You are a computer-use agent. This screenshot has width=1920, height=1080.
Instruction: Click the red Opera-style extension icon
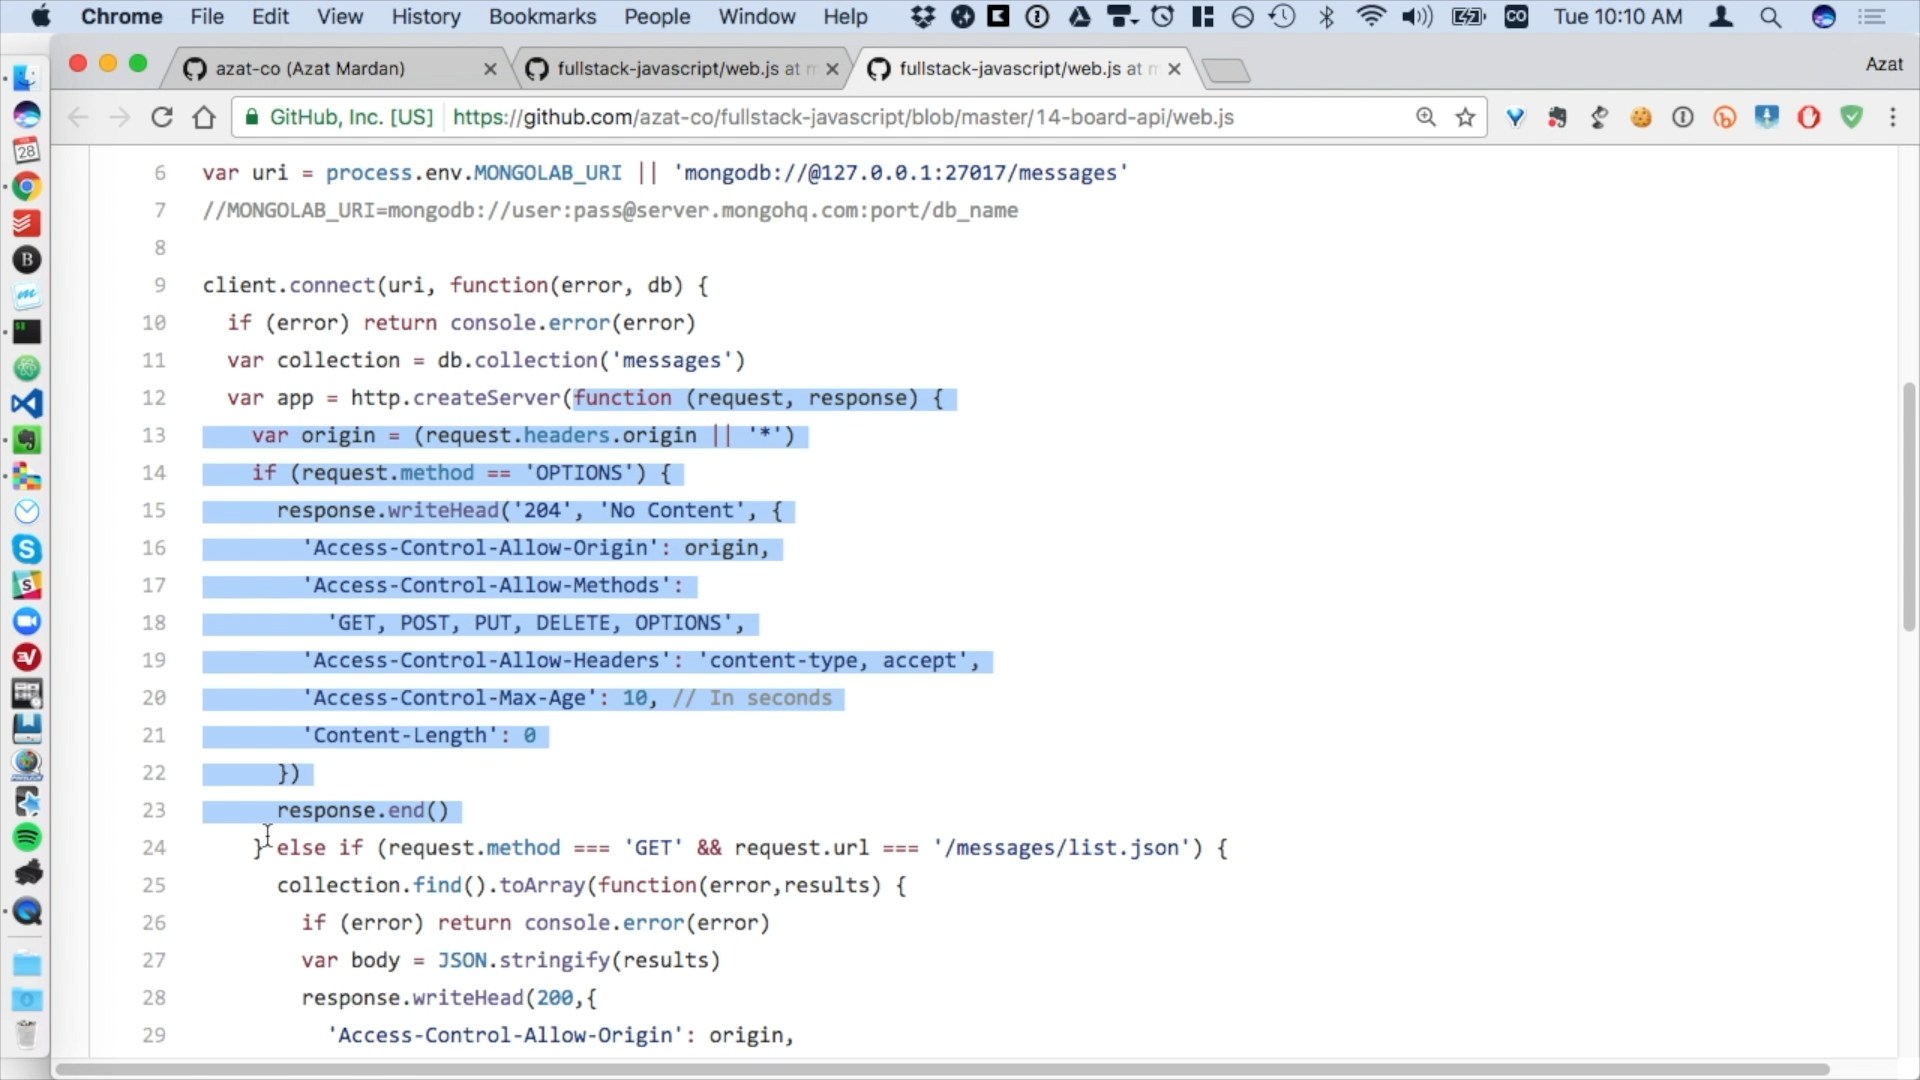tap(1809, 117)
